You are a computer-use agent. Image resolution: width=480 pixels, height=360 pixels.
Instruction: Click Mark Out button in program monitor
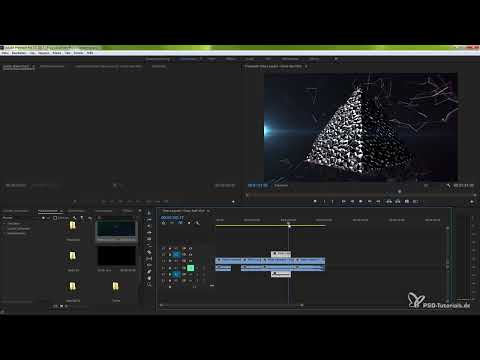pyautogui.click(x=333, y=202)
